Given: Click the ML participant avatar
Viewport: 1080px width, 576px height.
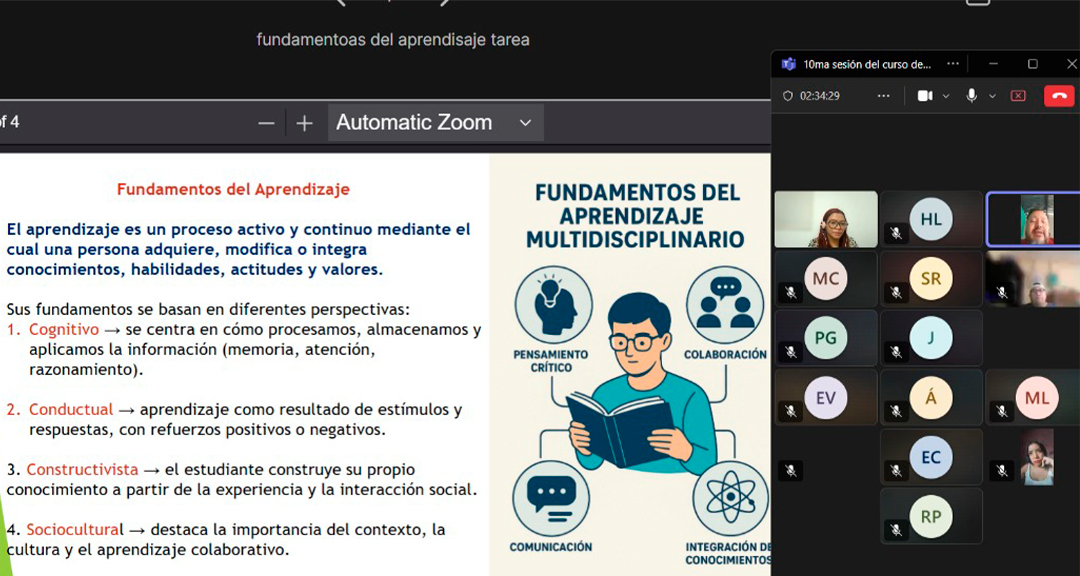Looking at the screenshot, I should [1037, 398].
